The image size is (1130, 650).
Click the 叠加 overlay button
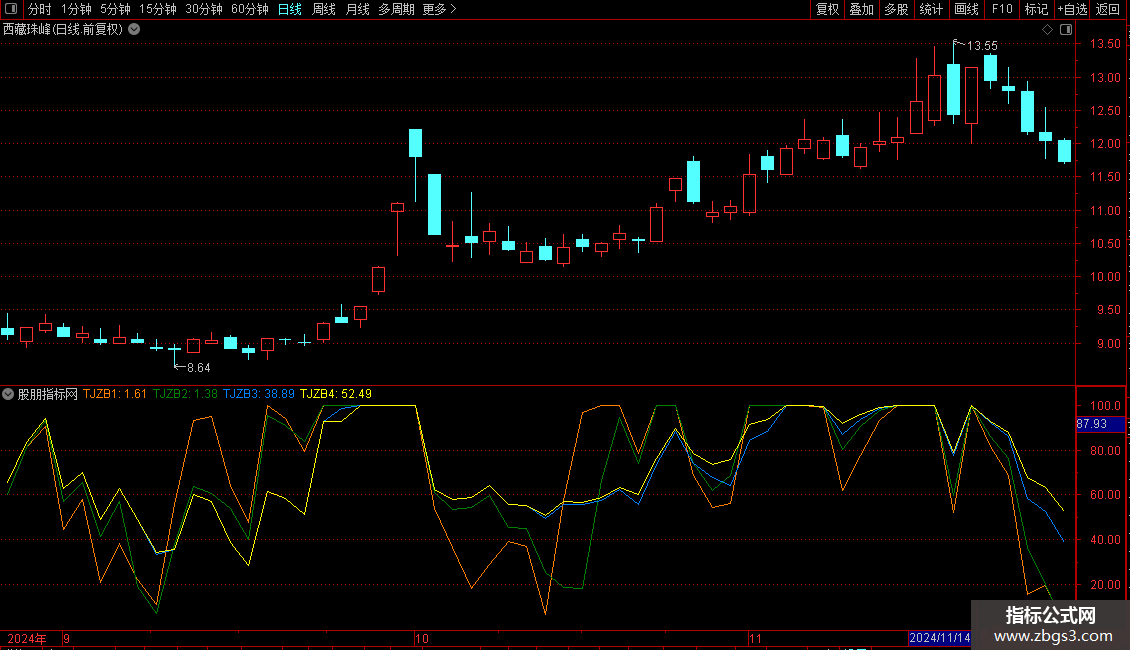click(862, 9)
